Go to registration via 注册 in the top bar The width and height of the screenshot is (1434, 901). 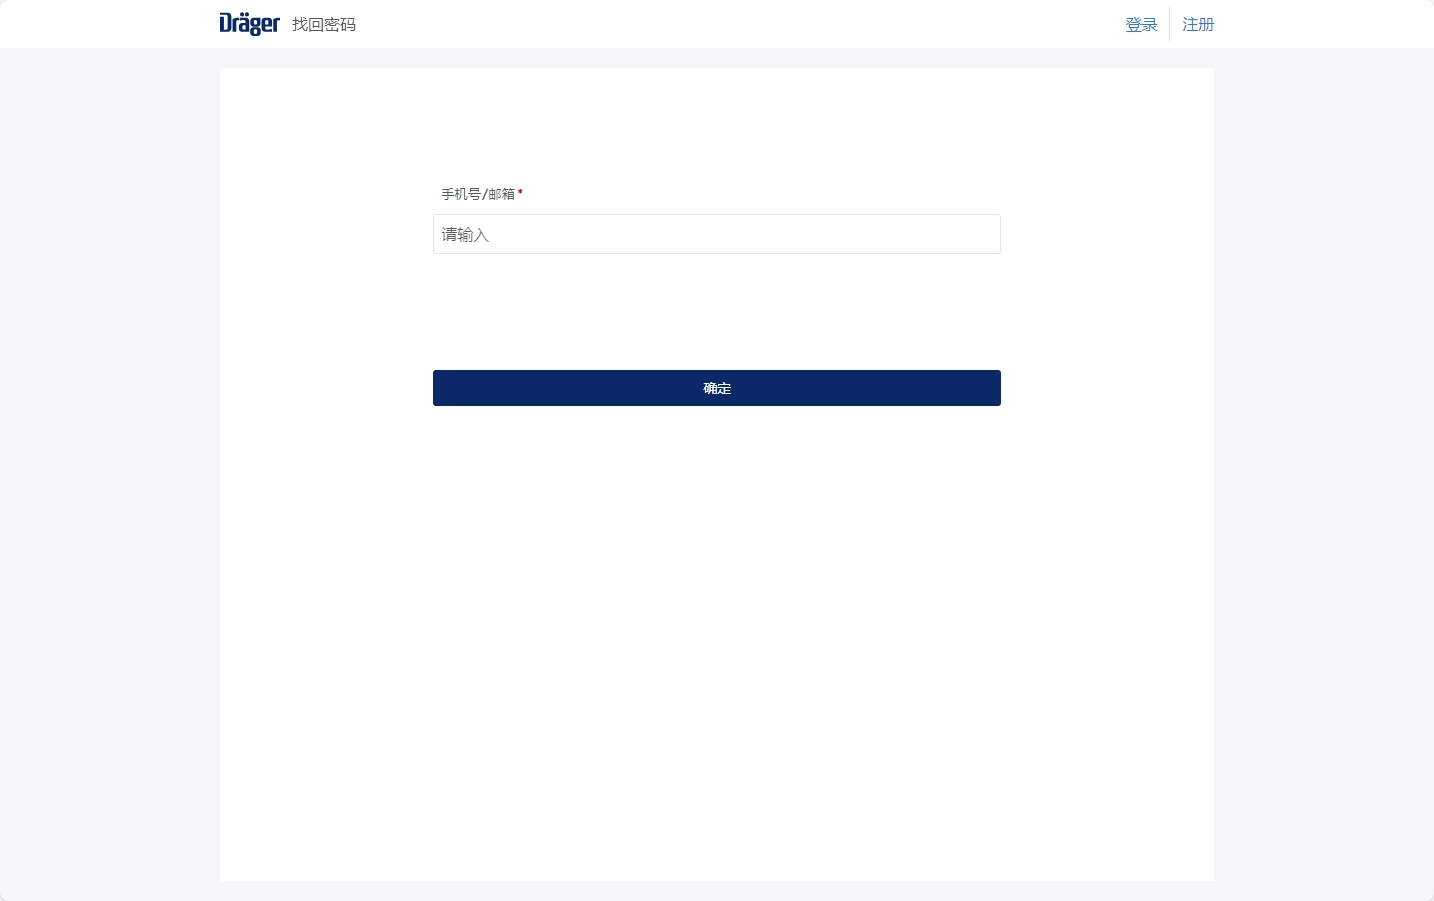pos(1197,24)
